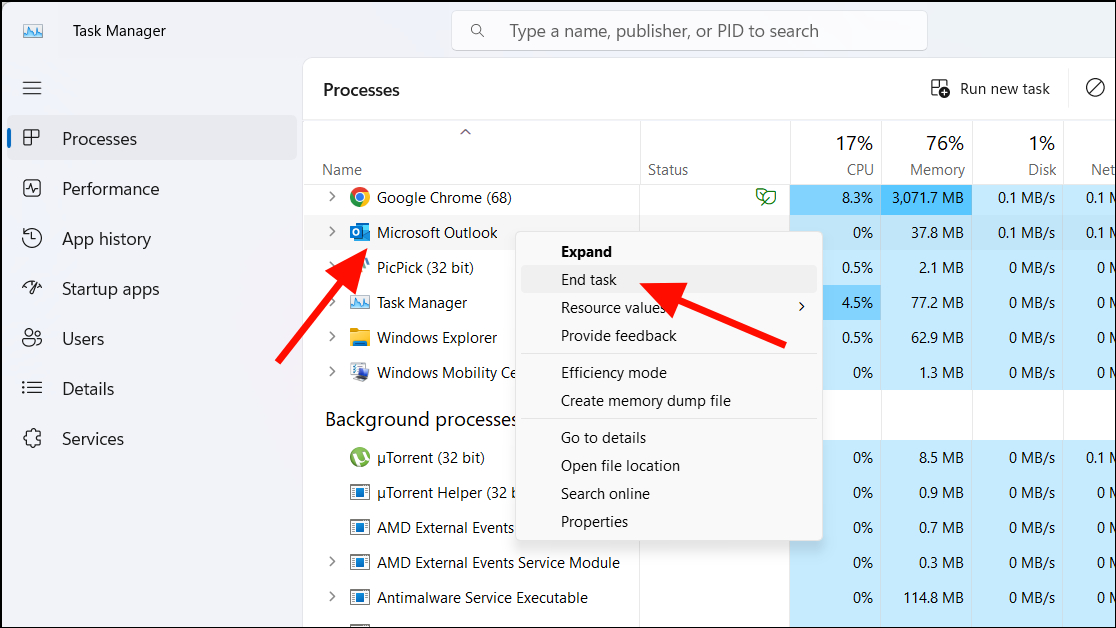Screen dimensions: 1116x628
Task: Click the Services puzzle icon
Action: tap(32, 438)
